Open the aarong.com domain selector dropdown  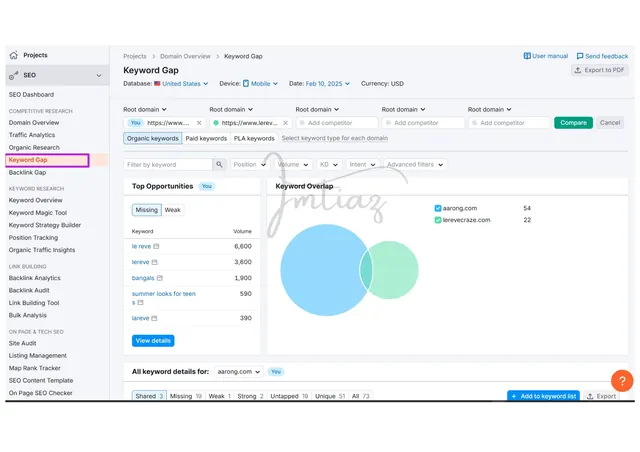point(239,372)
